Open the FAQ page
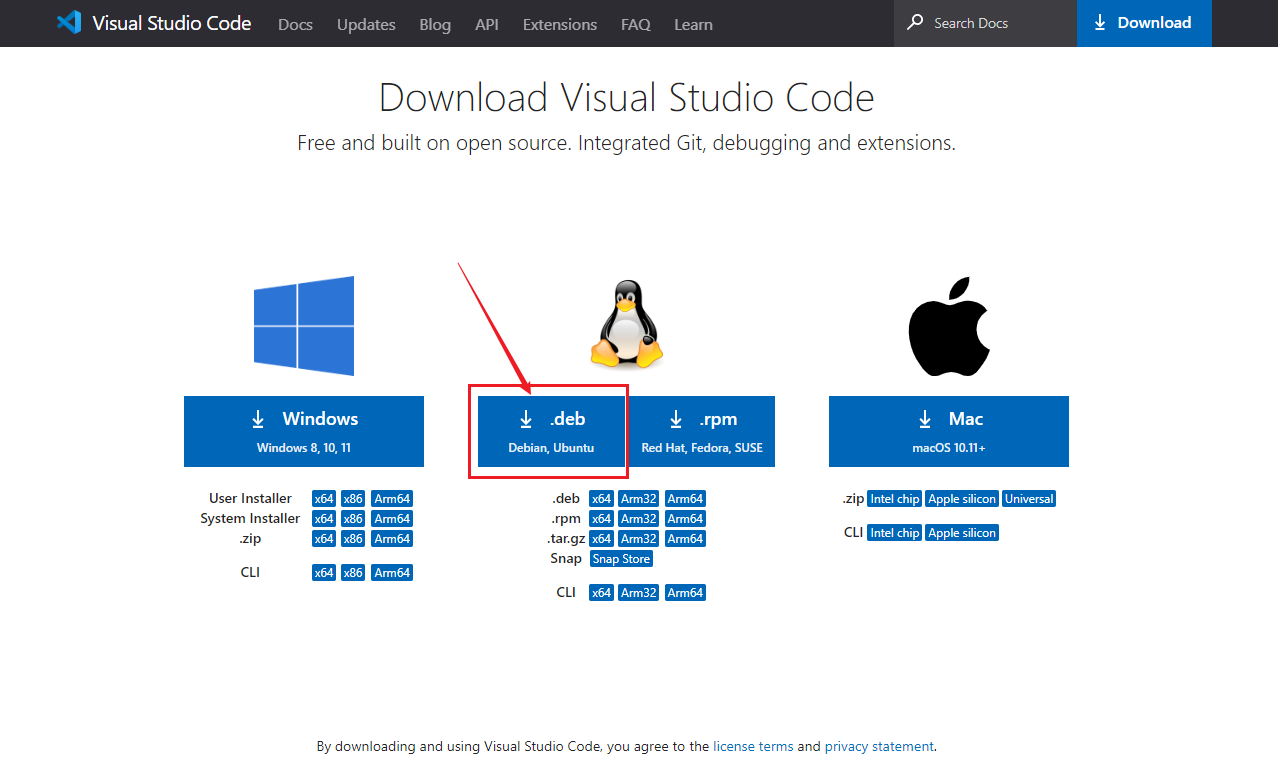This screenshot has height=770, width=1278. [x=635, y=24]
